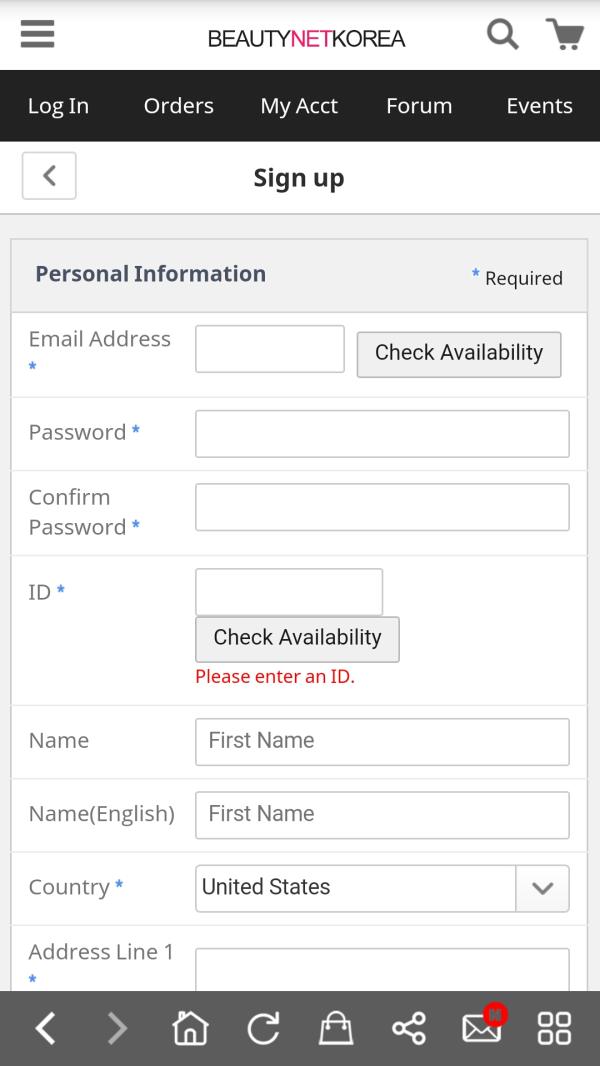Check Availability for the ID field
Image resolution: width=600 pixels, height=1066 pixels.
tap(298, 639)
